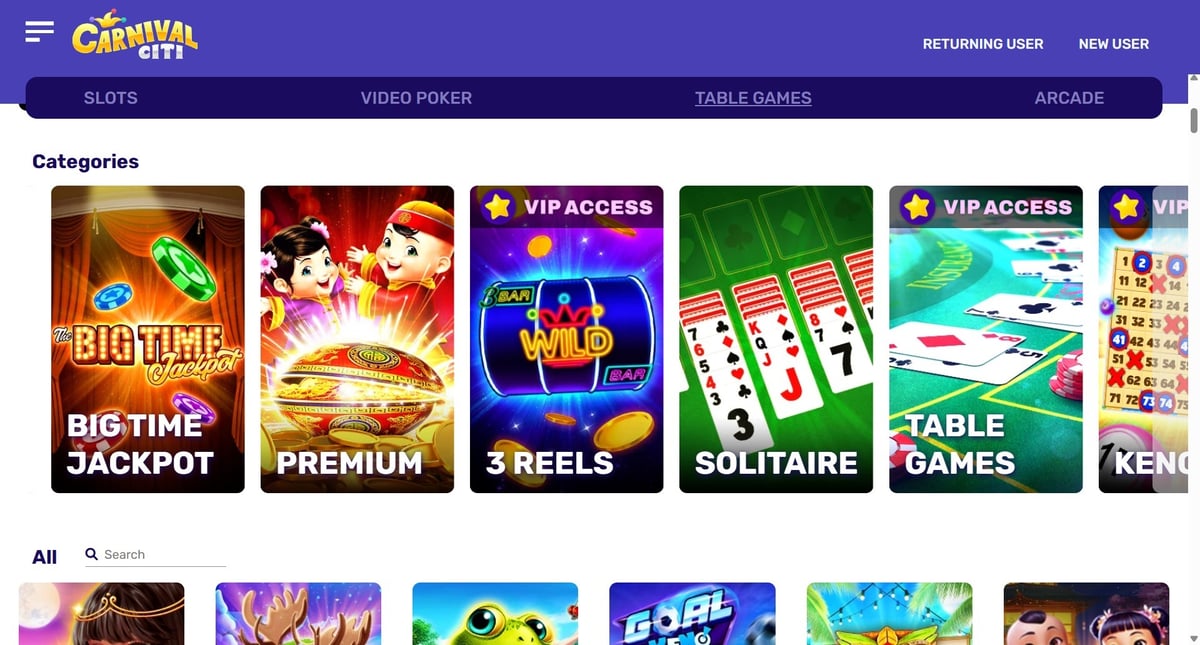Open the frog game thumbnail
Image resolution: width=1200 pixels, height=645 pixels.
coord(495,614)
